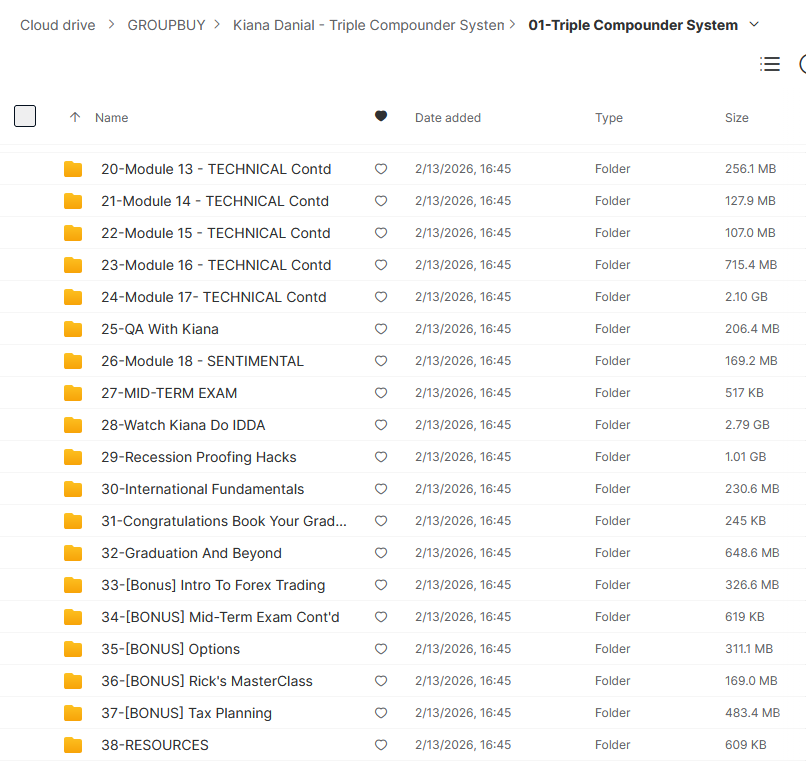The height and width of the screenshot is (766, 806).
Task: Toggle favorite on 37-[BONUS] Tax Planning
Action: tap(381, 714)
